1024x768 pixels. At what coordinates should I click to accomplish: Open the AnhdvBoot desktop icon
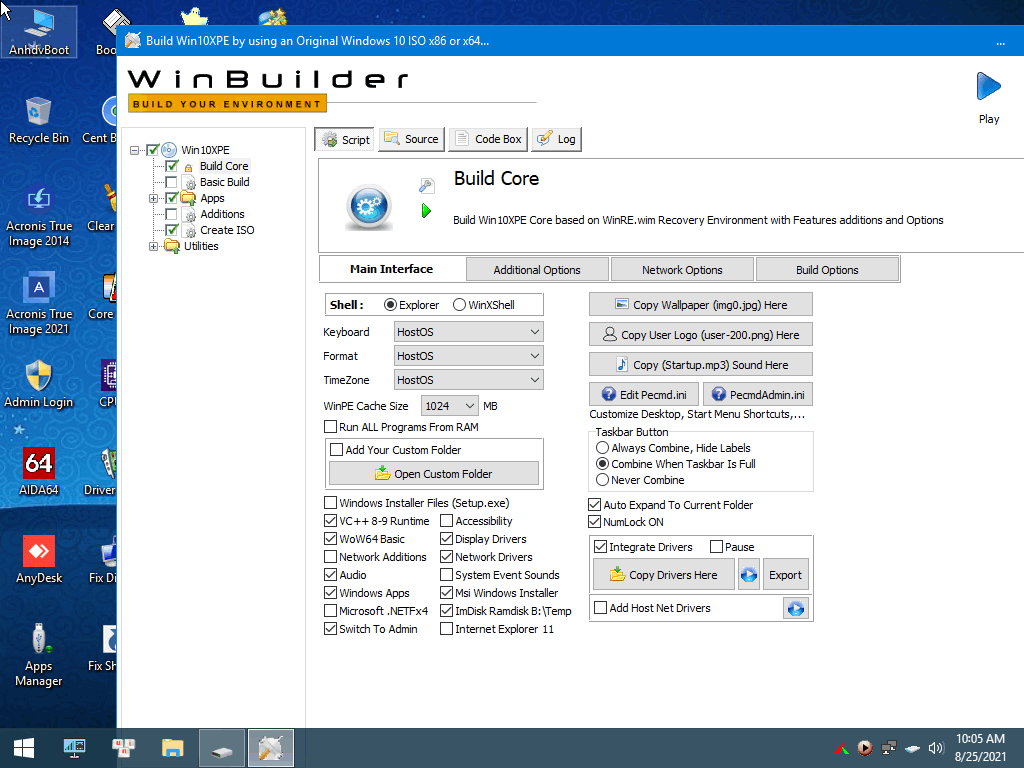[39, 31]
